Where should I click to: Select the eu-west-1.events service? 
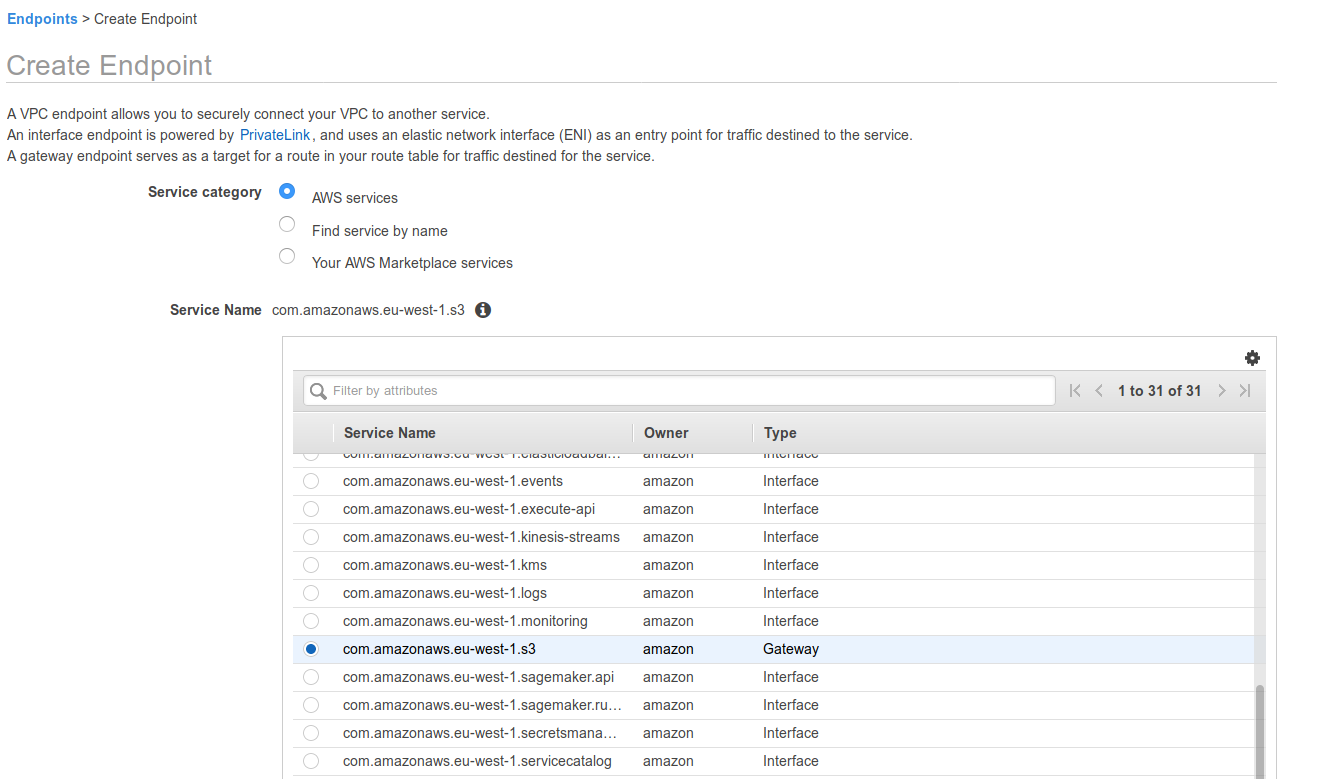click(311, 481)
